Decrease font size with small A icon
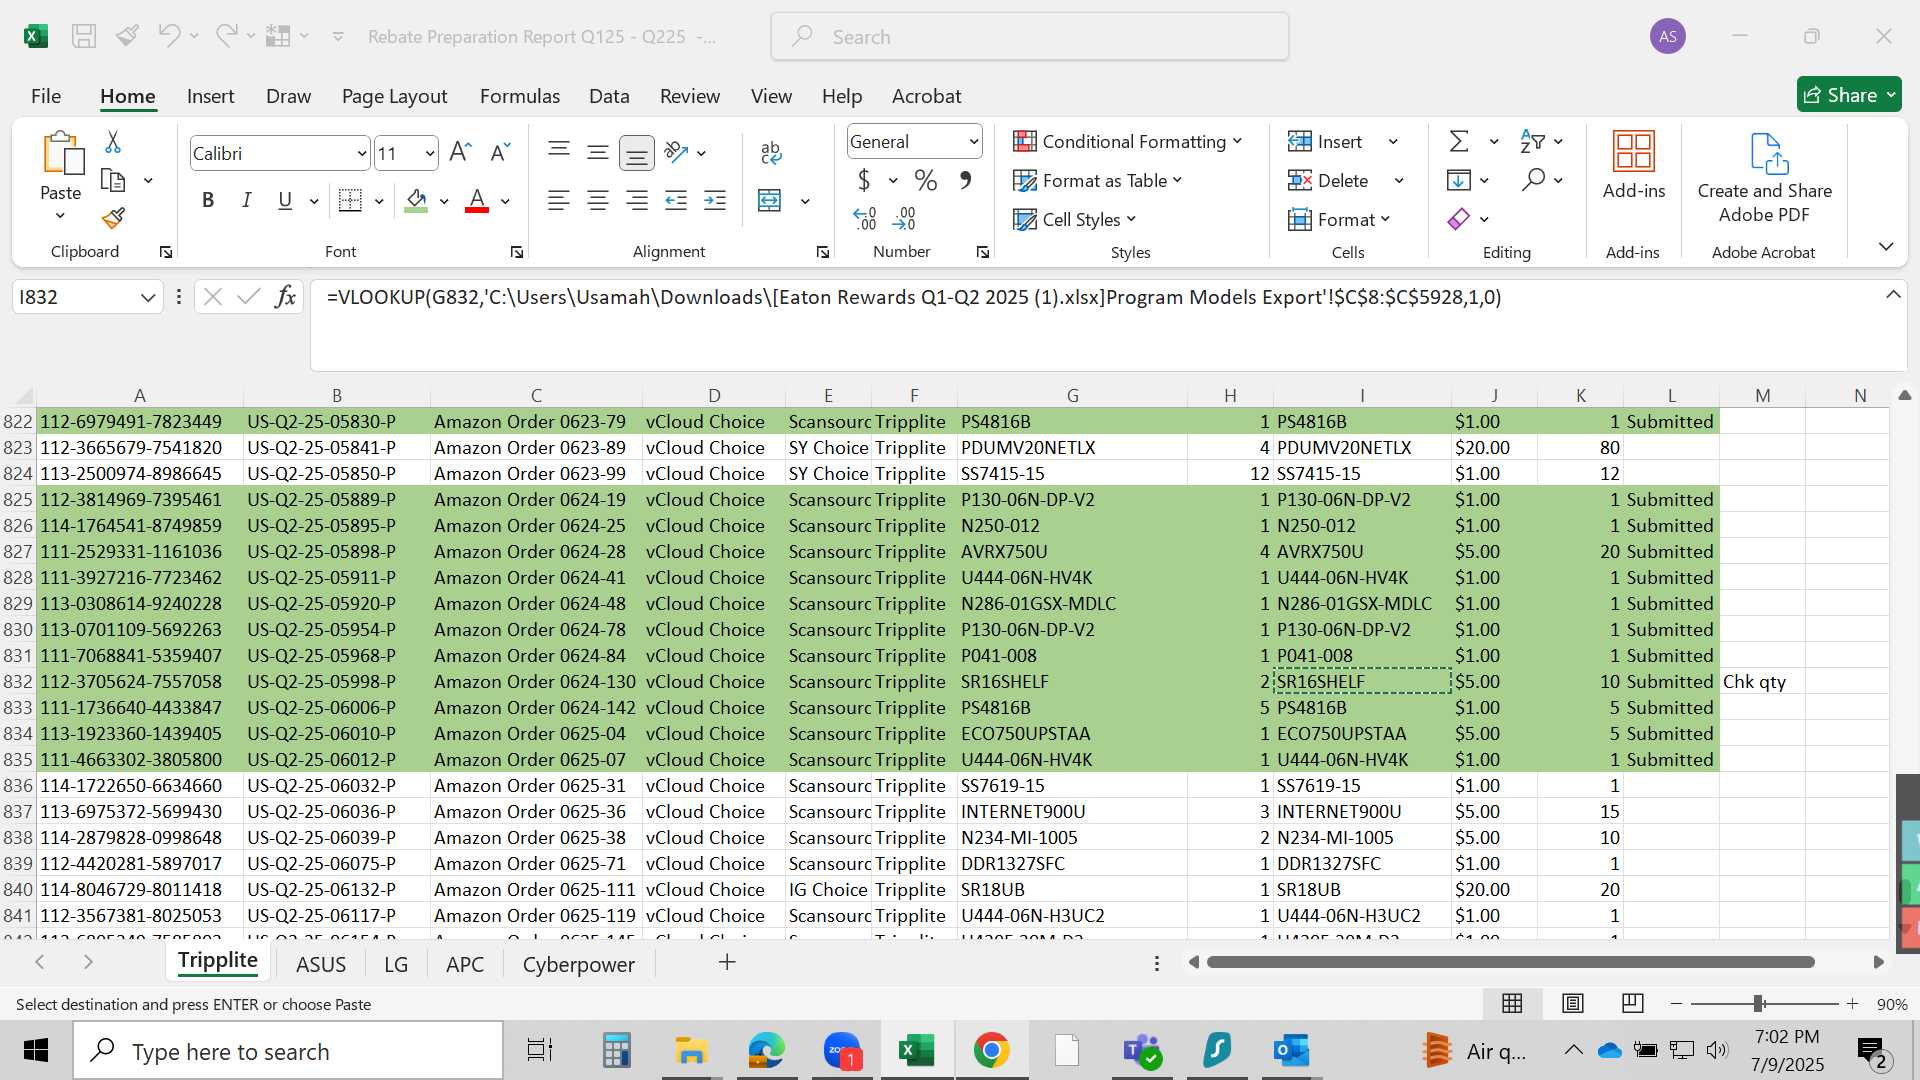This screenshot has height=1080, width=1920. pyautogui.click(x=500, y=152)
